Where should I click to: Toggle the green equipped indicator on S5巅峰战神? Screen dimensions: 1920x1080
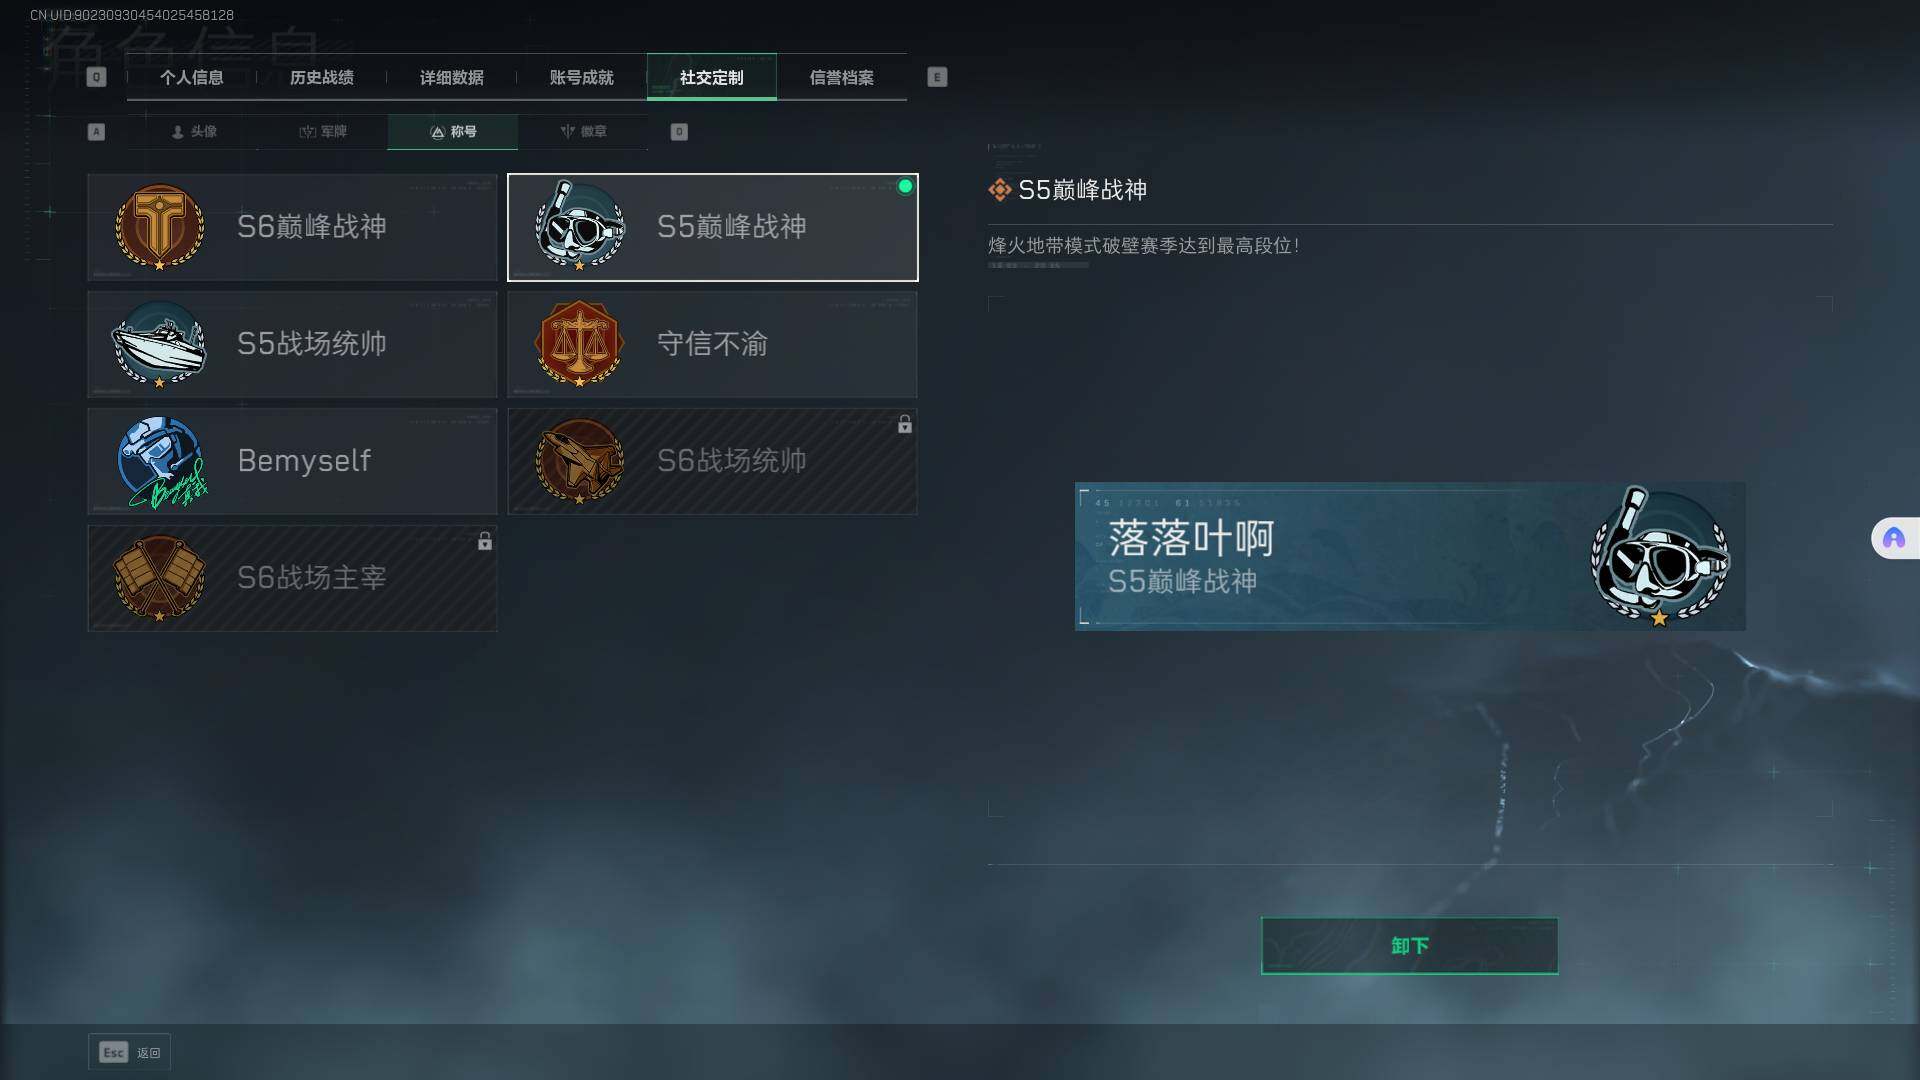(905, 186)
